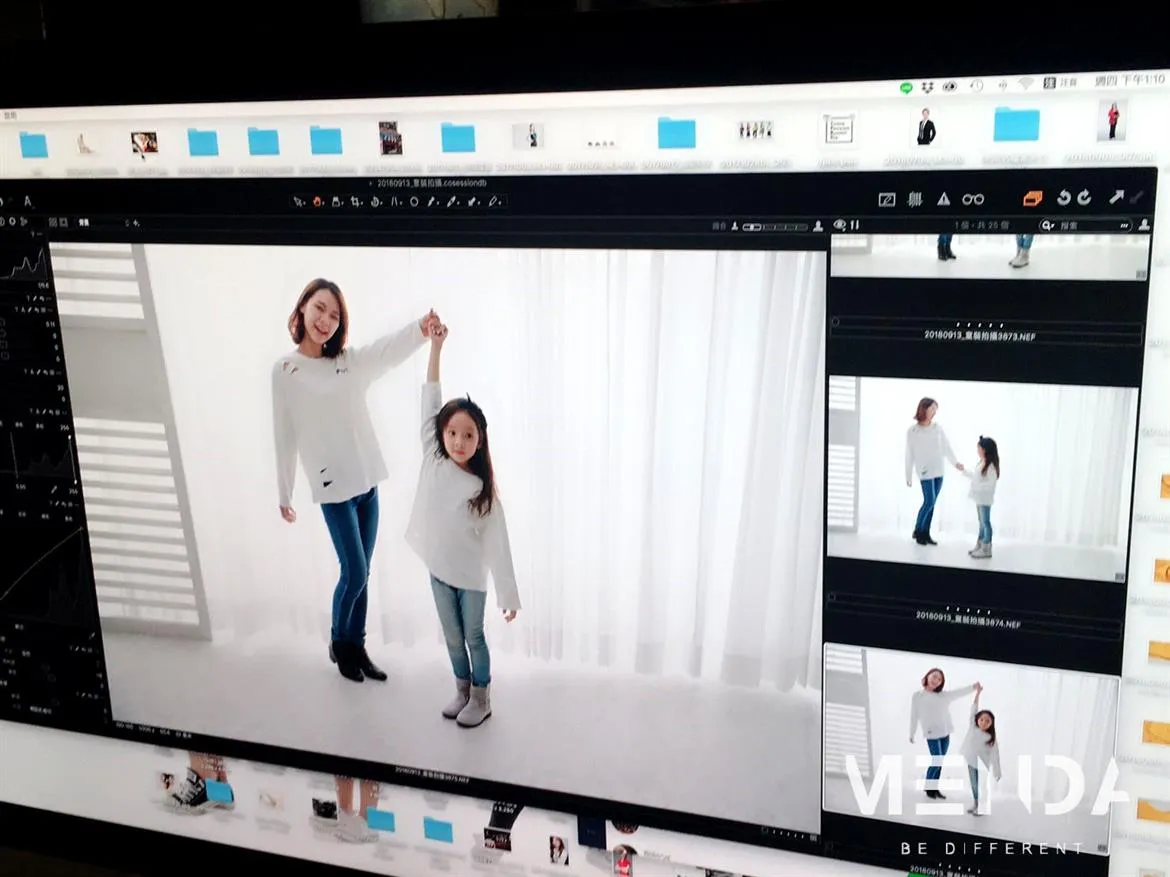Click the exposure warning triangle icon
Image resolution: width=1170 pixels, height=877 pixels.
[943, 199]
